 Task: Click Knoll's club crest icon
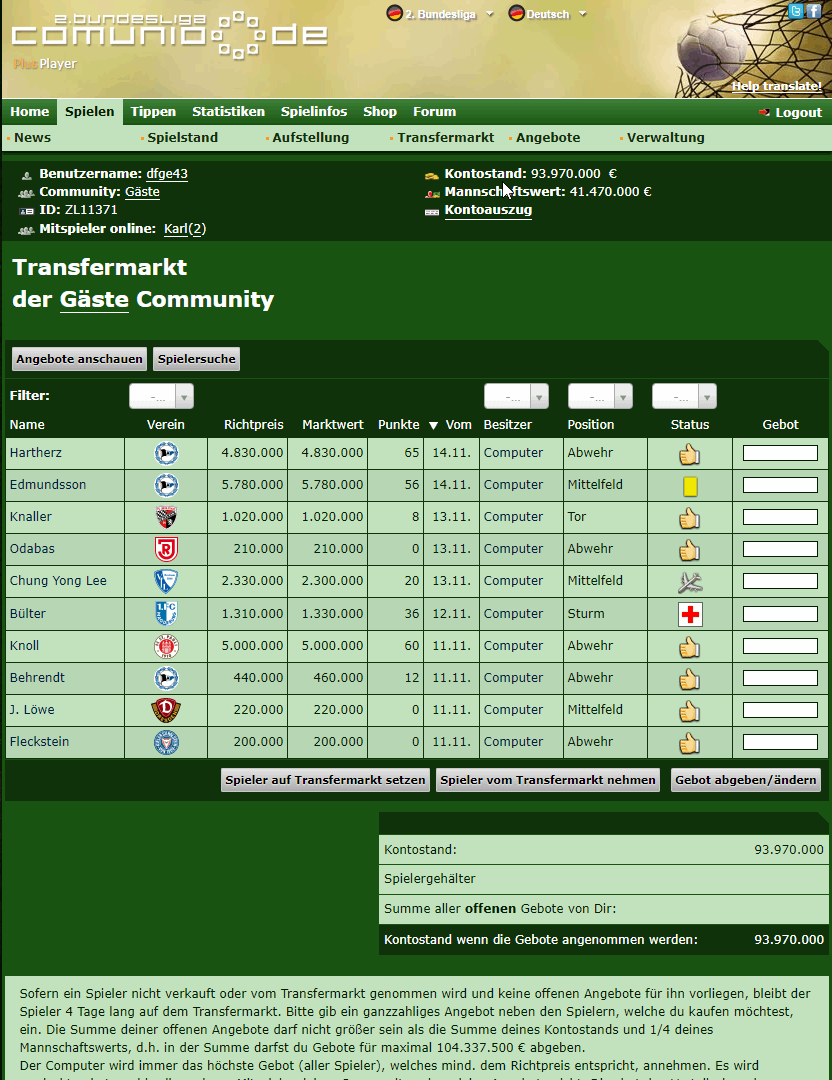(x=166, y=646)
